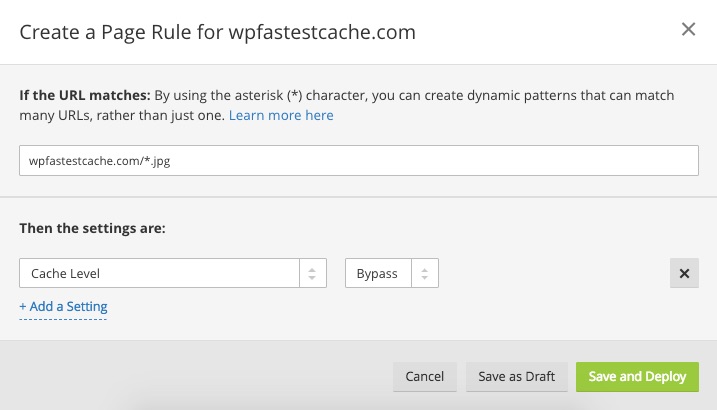
Task: Click the Cancel button
Action: pyautogui.click(x=425, y=377)
